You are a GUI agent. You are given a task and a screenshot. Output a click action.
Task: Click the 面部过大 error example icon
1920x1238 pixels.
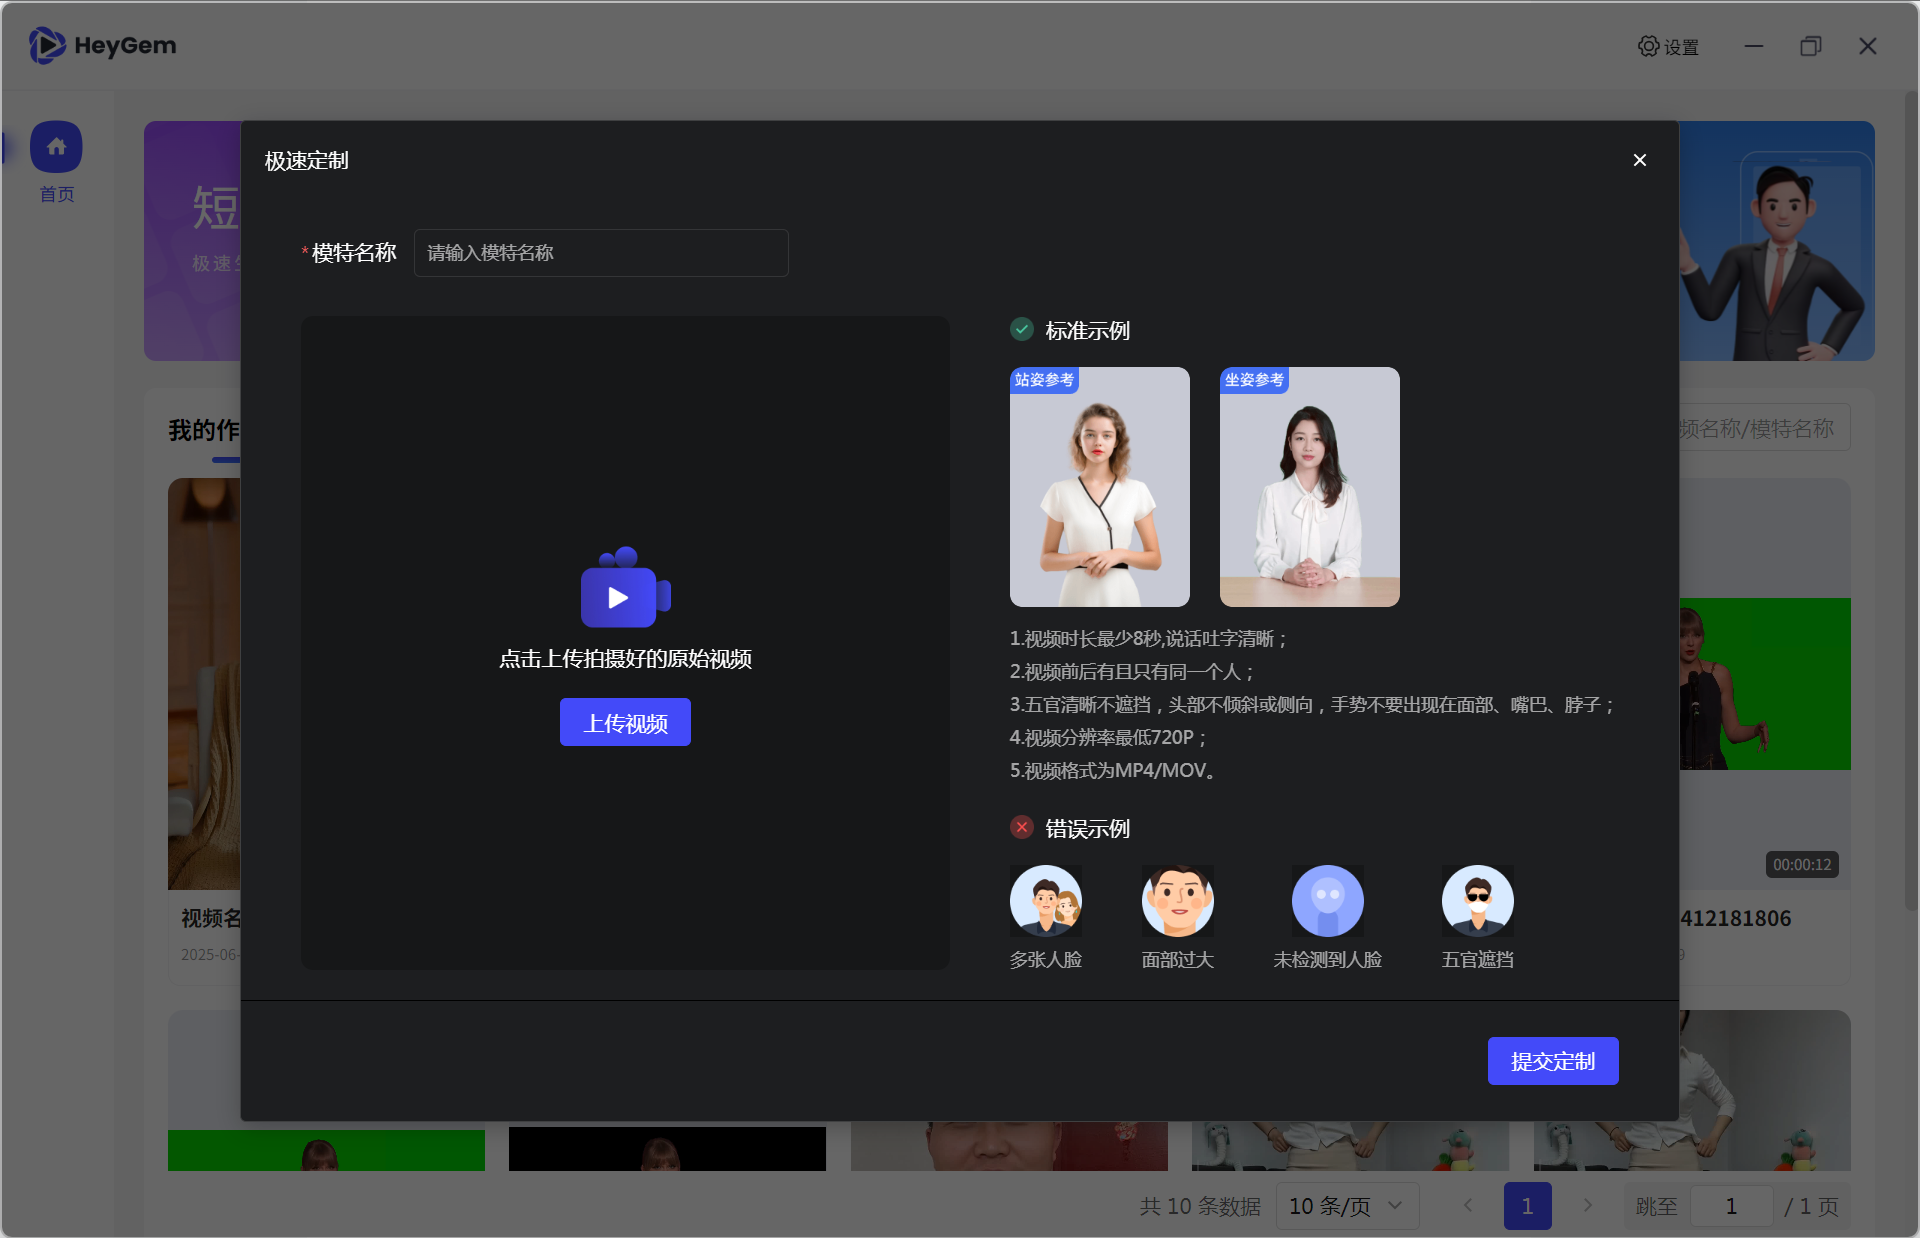pyautogui.click(x=1177, y=901)
